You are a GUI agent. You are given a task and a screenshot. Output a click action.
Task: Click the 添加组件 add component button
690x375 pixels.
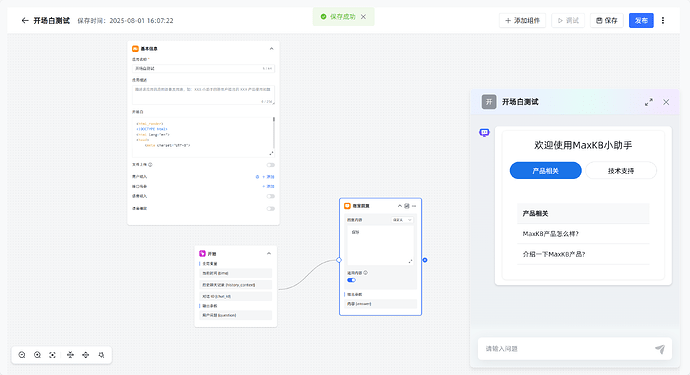[x=522, y=20]
